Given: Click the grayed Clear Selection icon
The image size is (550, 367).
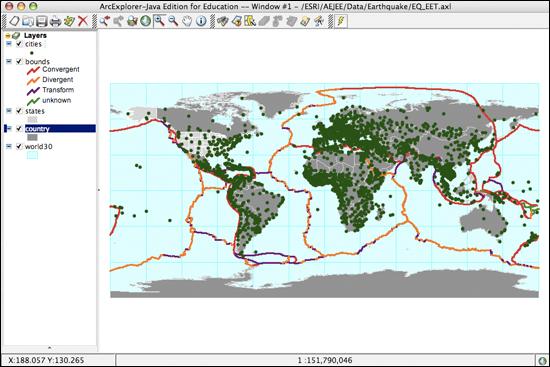Looking at the screenshot, I should (291, 21).
